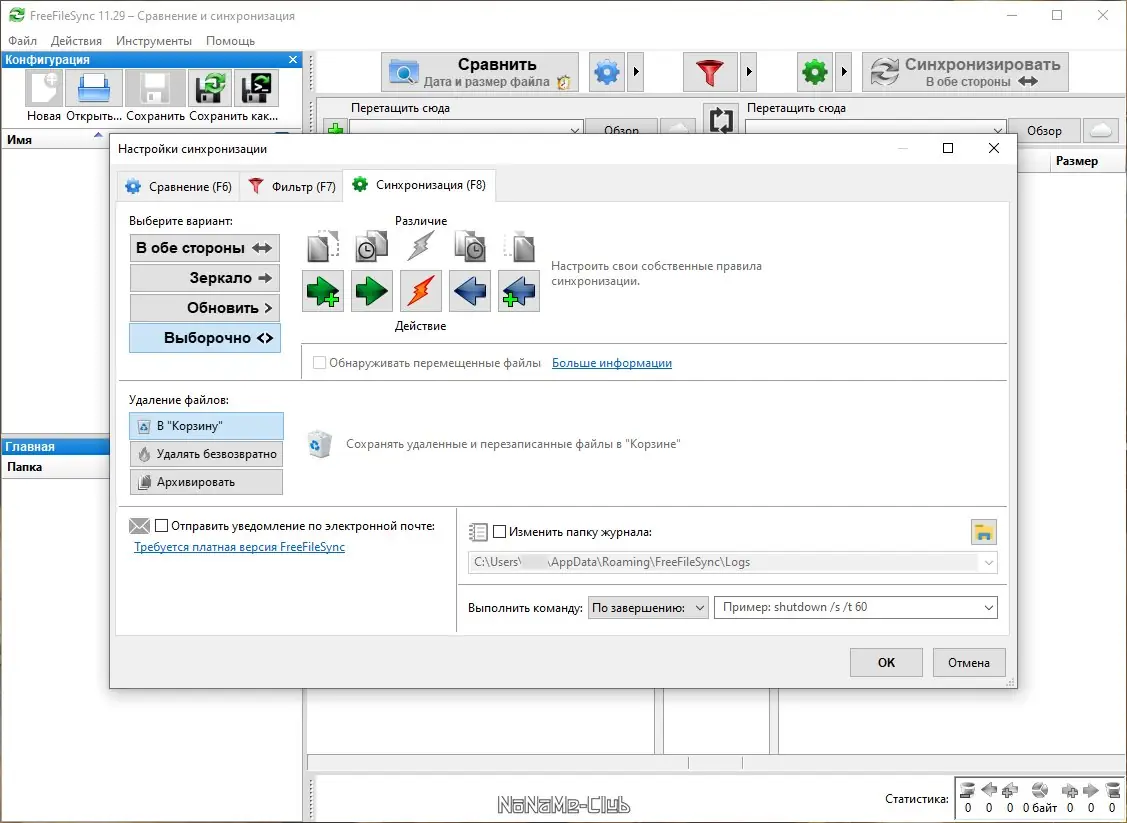Click Сохранить как icon with green arrows
This screenshot has height=823, width=1127.
click(x=210, y=88)
